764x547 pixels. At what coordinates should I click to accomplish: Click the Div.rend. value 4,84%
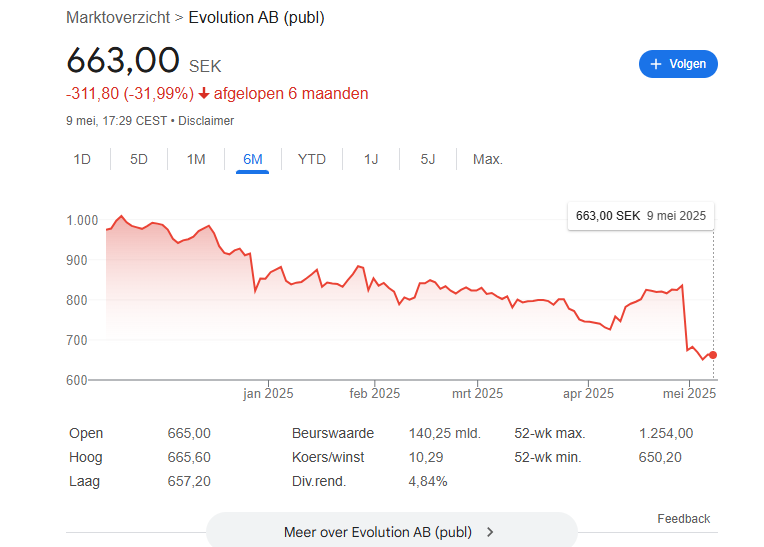[x=428, y=481]
